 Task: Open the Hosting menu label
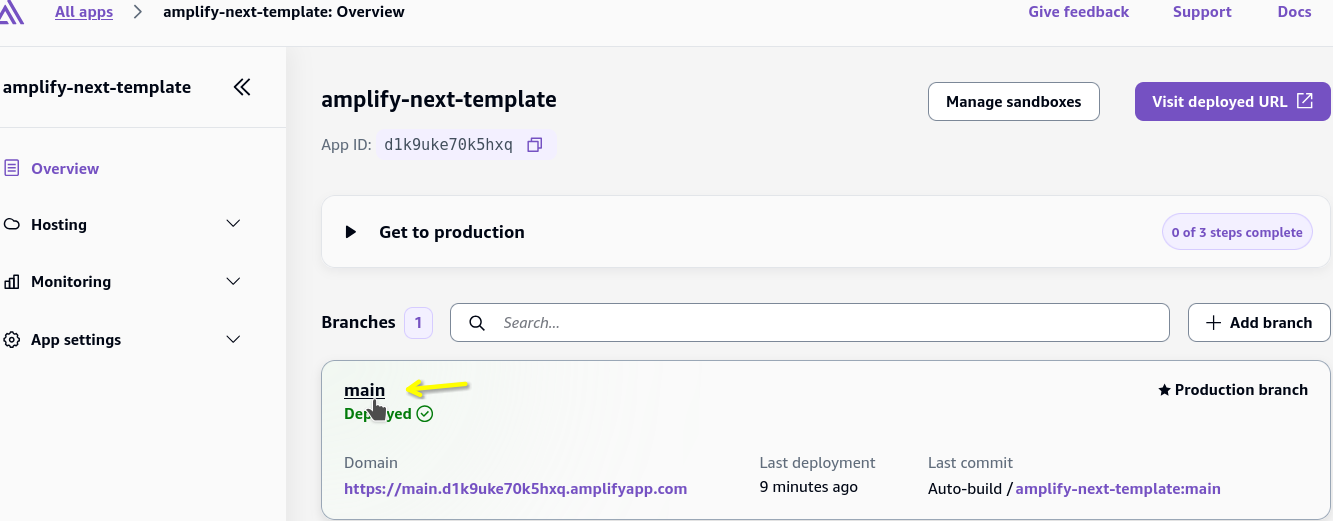tap(59, 225)
